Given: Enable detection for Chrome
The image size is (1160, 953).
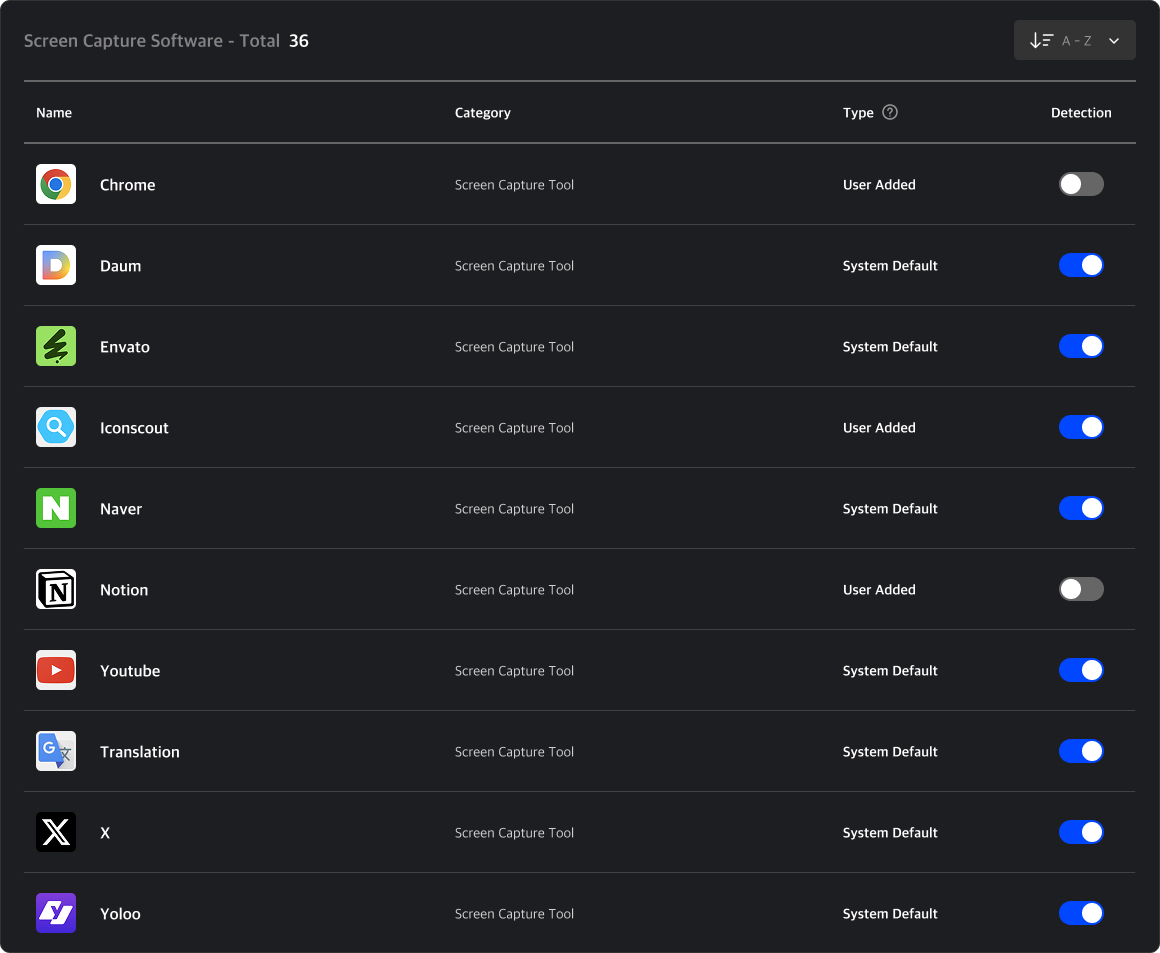Looking at the screenshot, I should (1081, 184).
